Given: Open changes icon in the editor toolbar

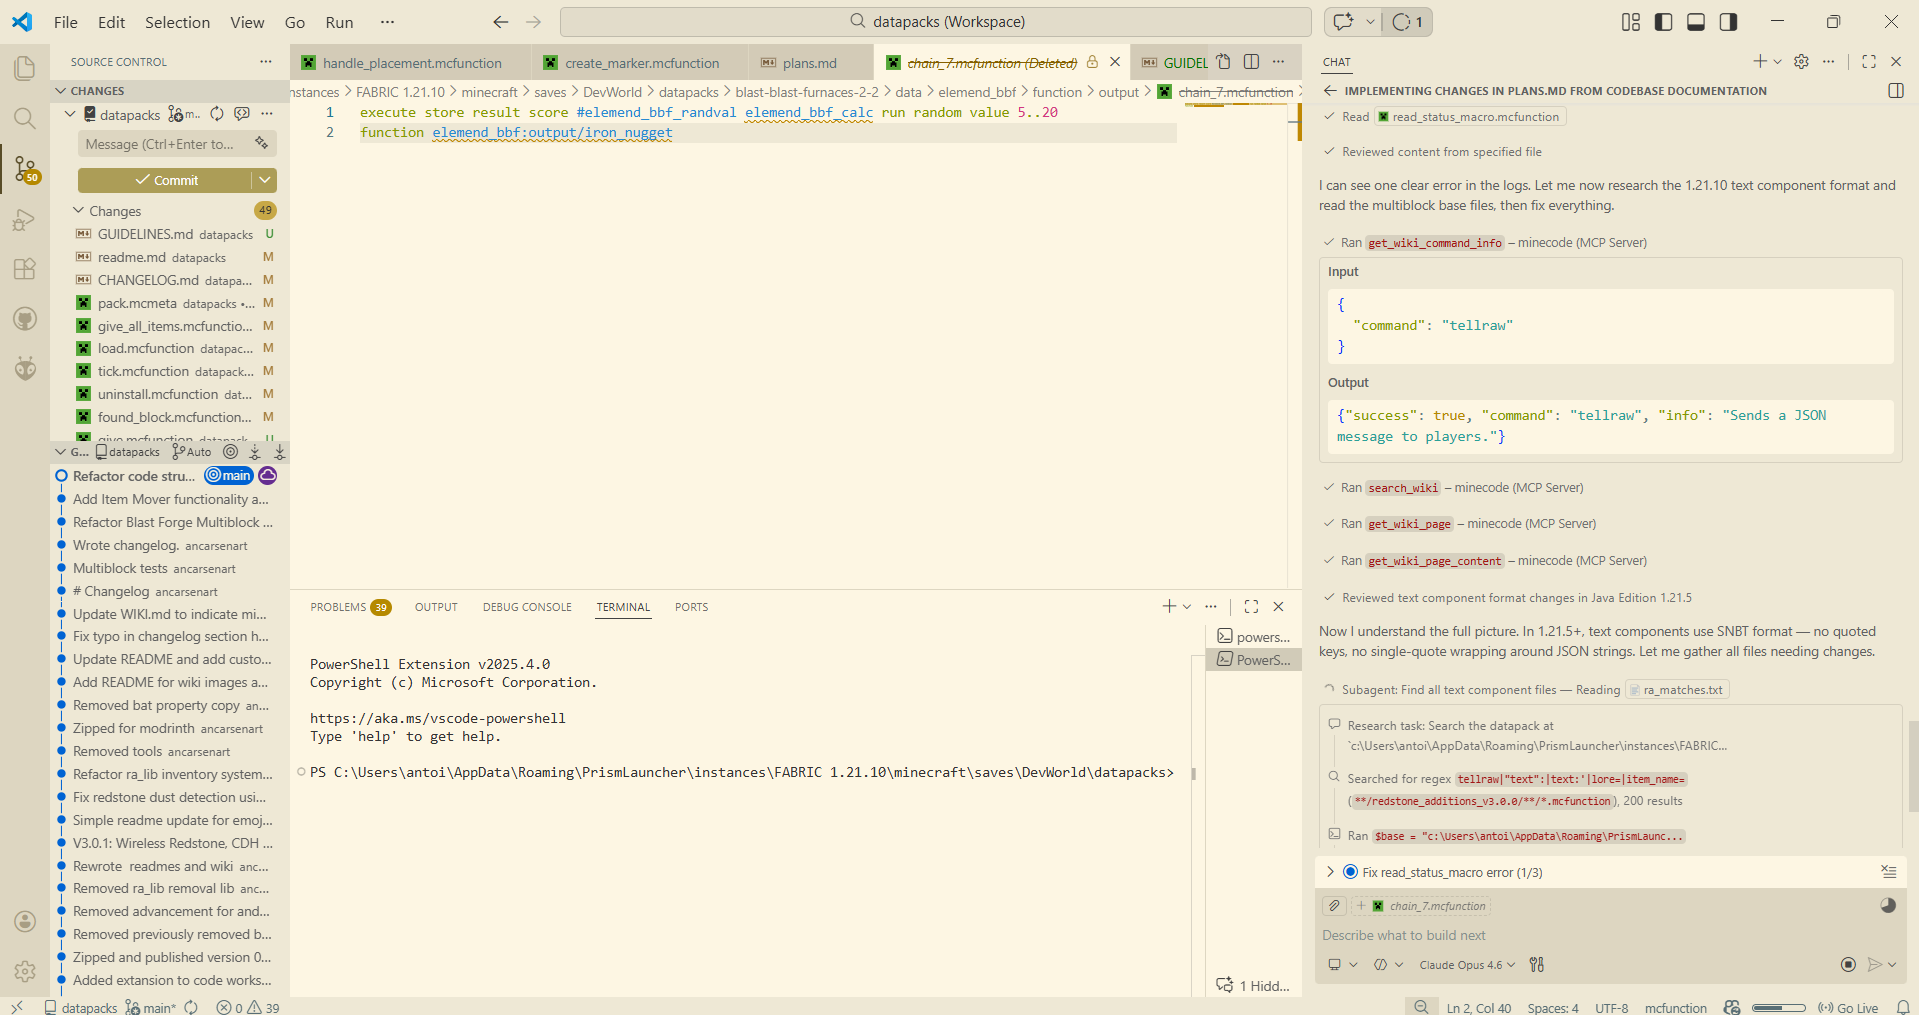Looking at the screenshot, I should (1223, 62).
